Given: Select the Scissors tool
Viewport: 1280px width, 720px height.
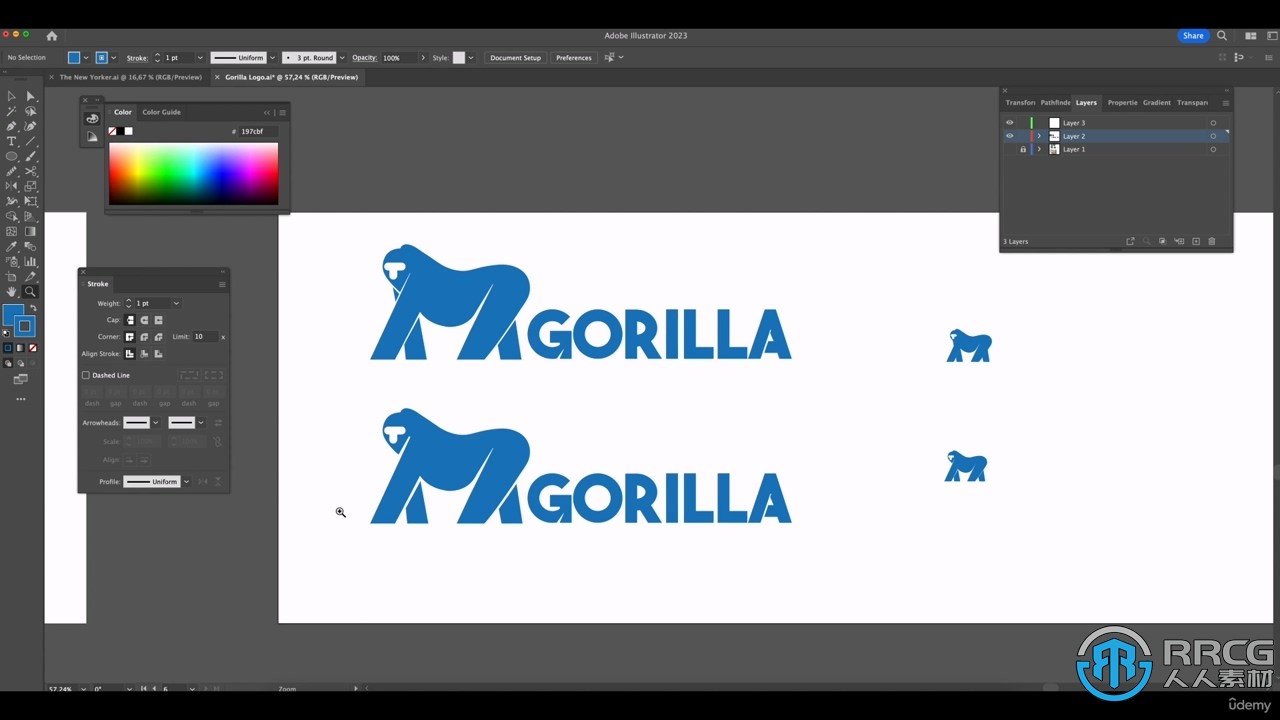Looking at the screenshot, I should pos(30,172).
